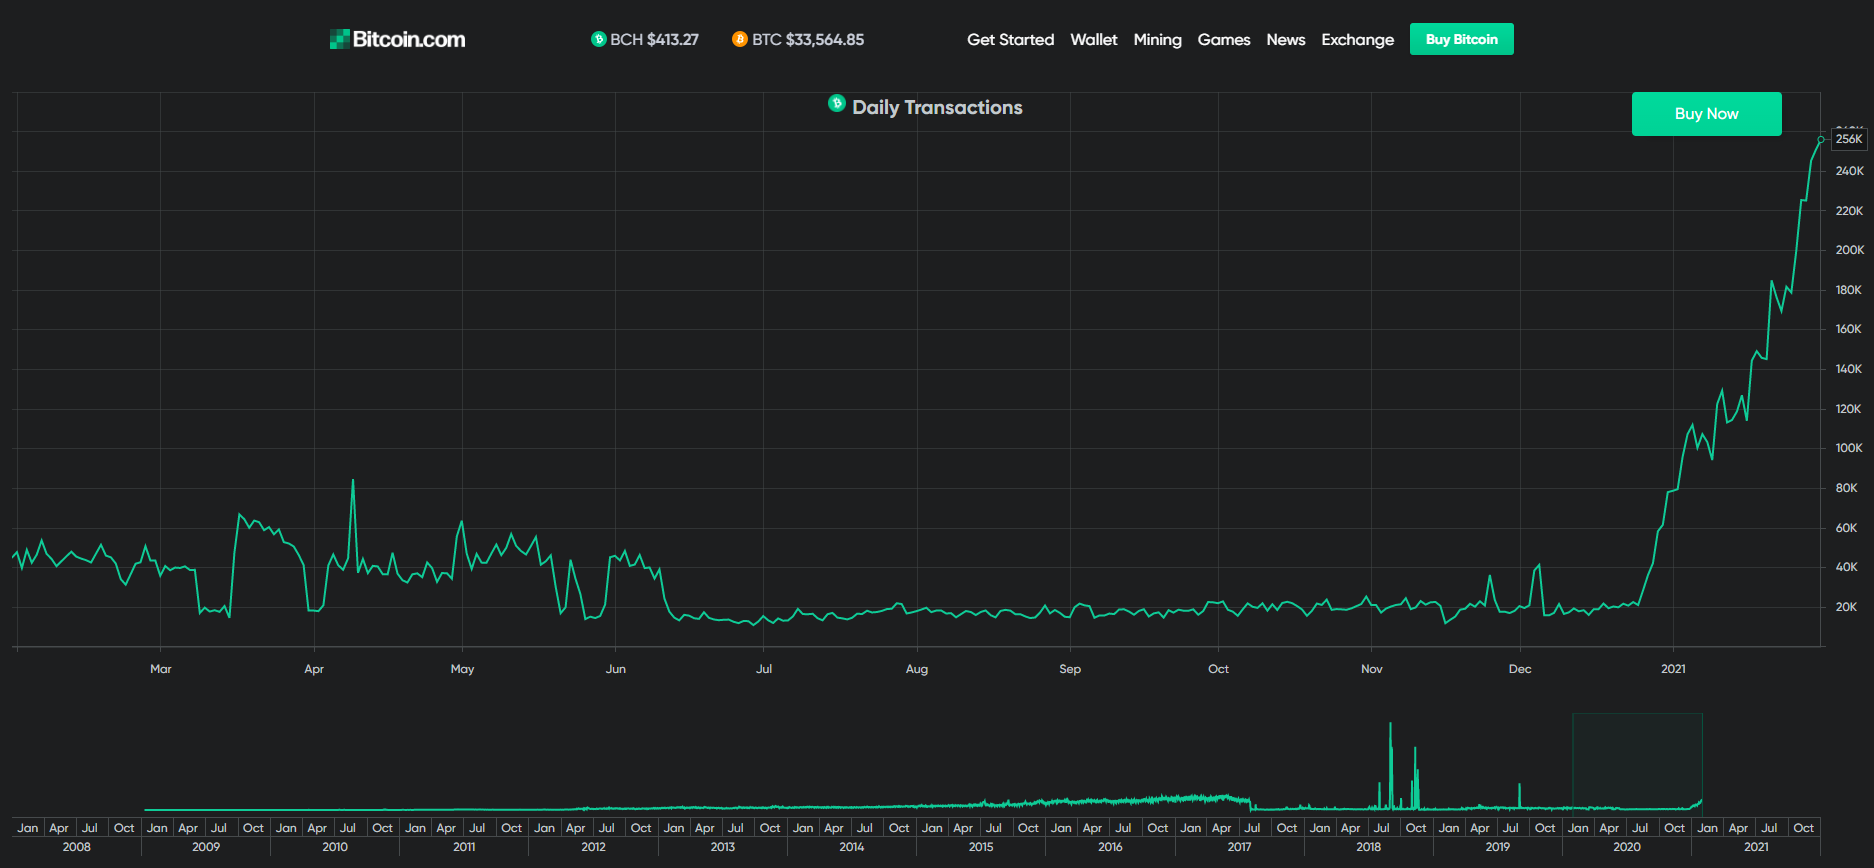Screen dimensions: 1874x868
Task: Click the 2008 year label in navigator
Action: (77, 847)
